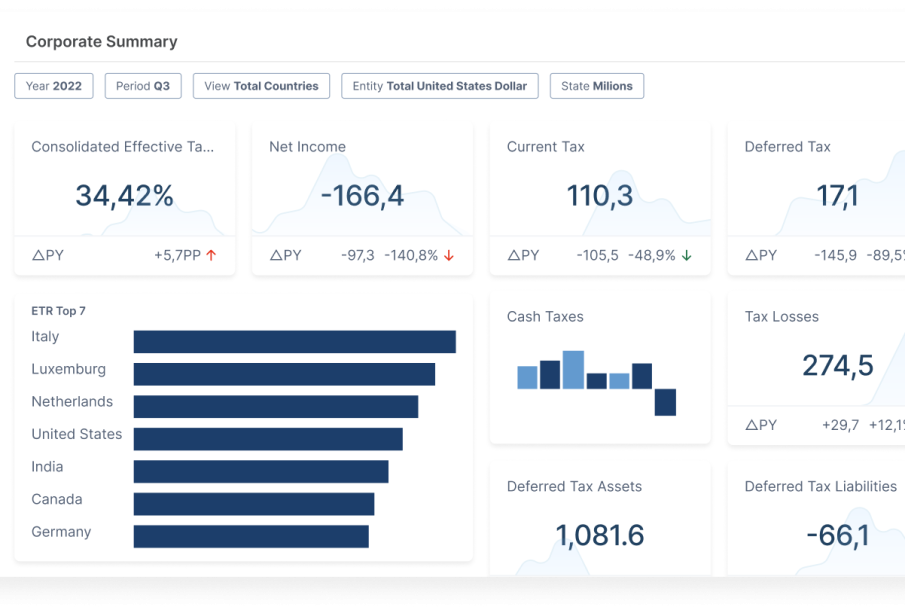The width and height of the screenshot is (905, 613).
Task: Click the Corporate Summary page title
Action: [102, 42]
